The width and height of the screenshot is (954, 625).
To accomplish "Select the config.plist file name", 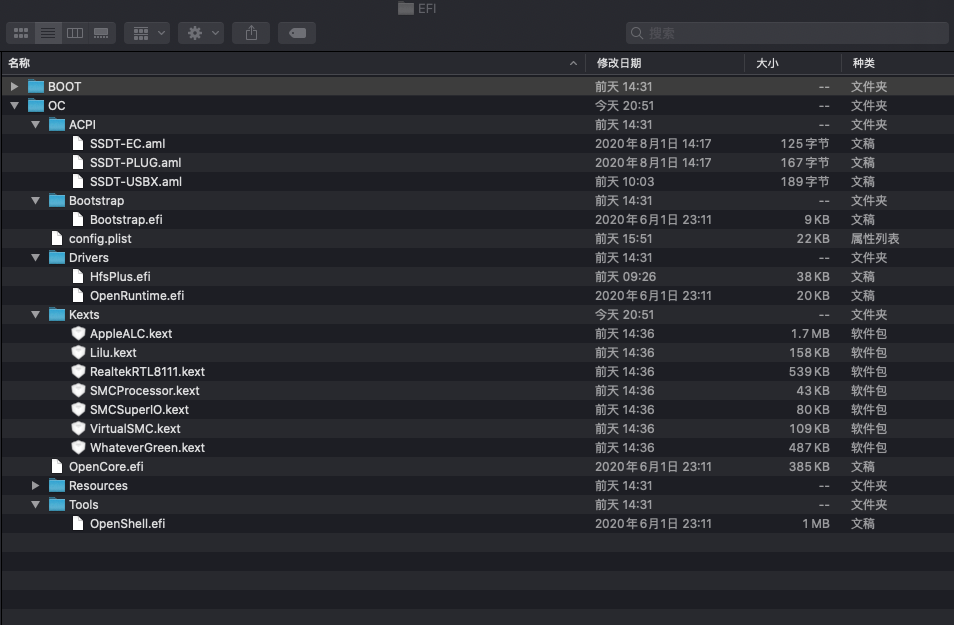I will 100,239.
